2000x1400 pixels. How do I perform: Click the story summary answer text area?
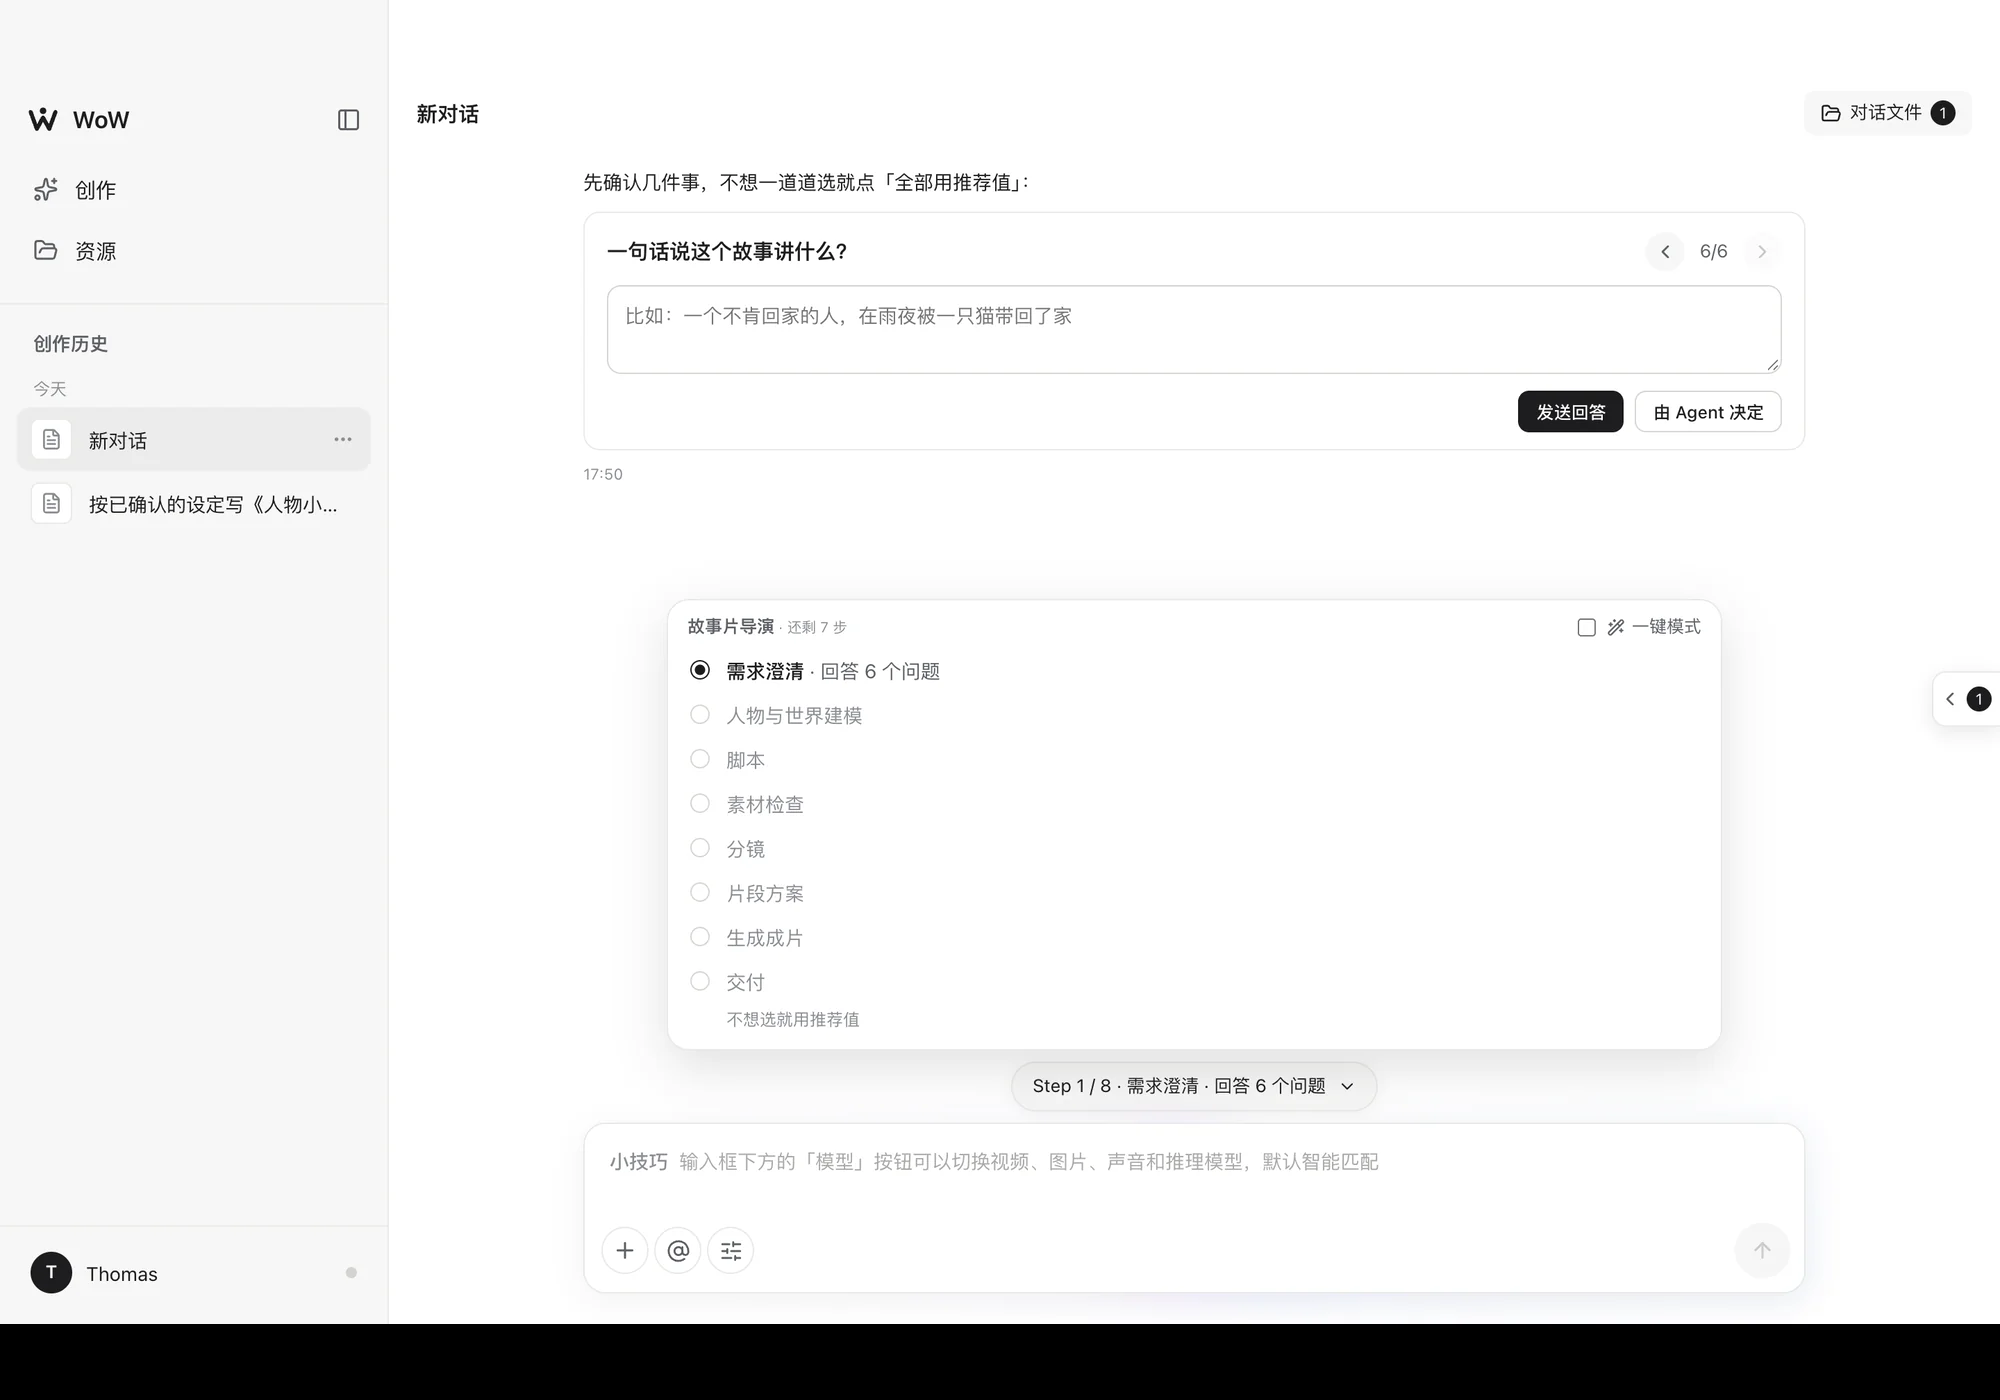coord(1194,330)
